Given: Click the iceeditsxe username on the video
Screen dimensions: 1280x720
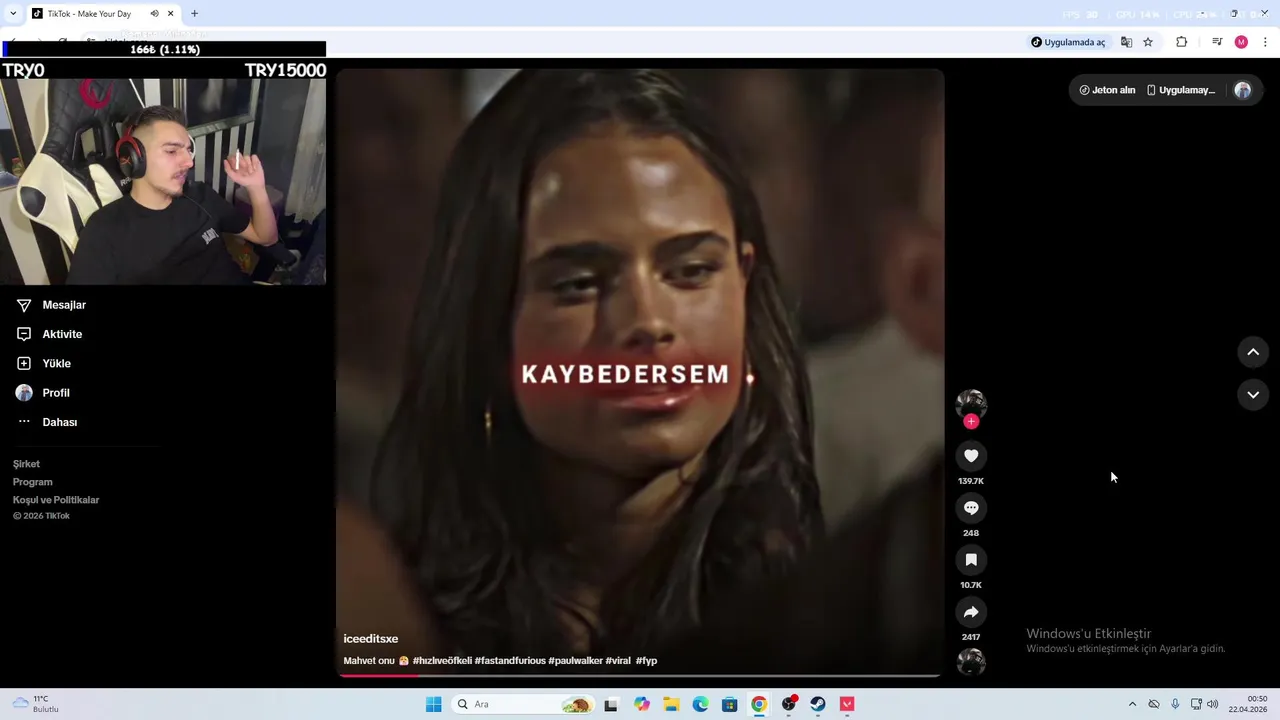Looking at the screenshot, I should 371,639.
